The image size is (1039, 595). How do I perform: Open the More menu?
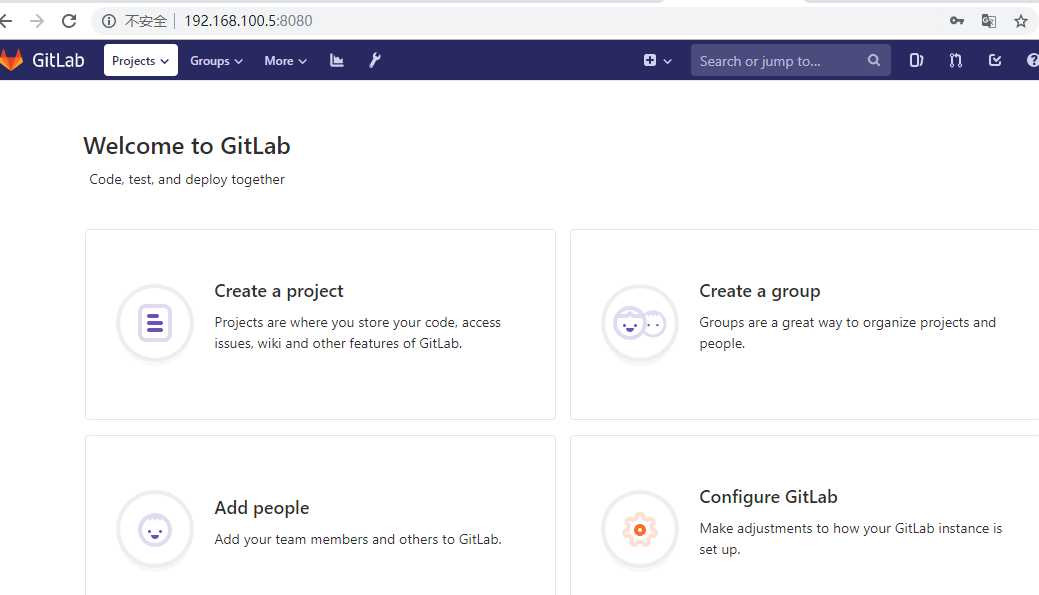tap(285, 61)
